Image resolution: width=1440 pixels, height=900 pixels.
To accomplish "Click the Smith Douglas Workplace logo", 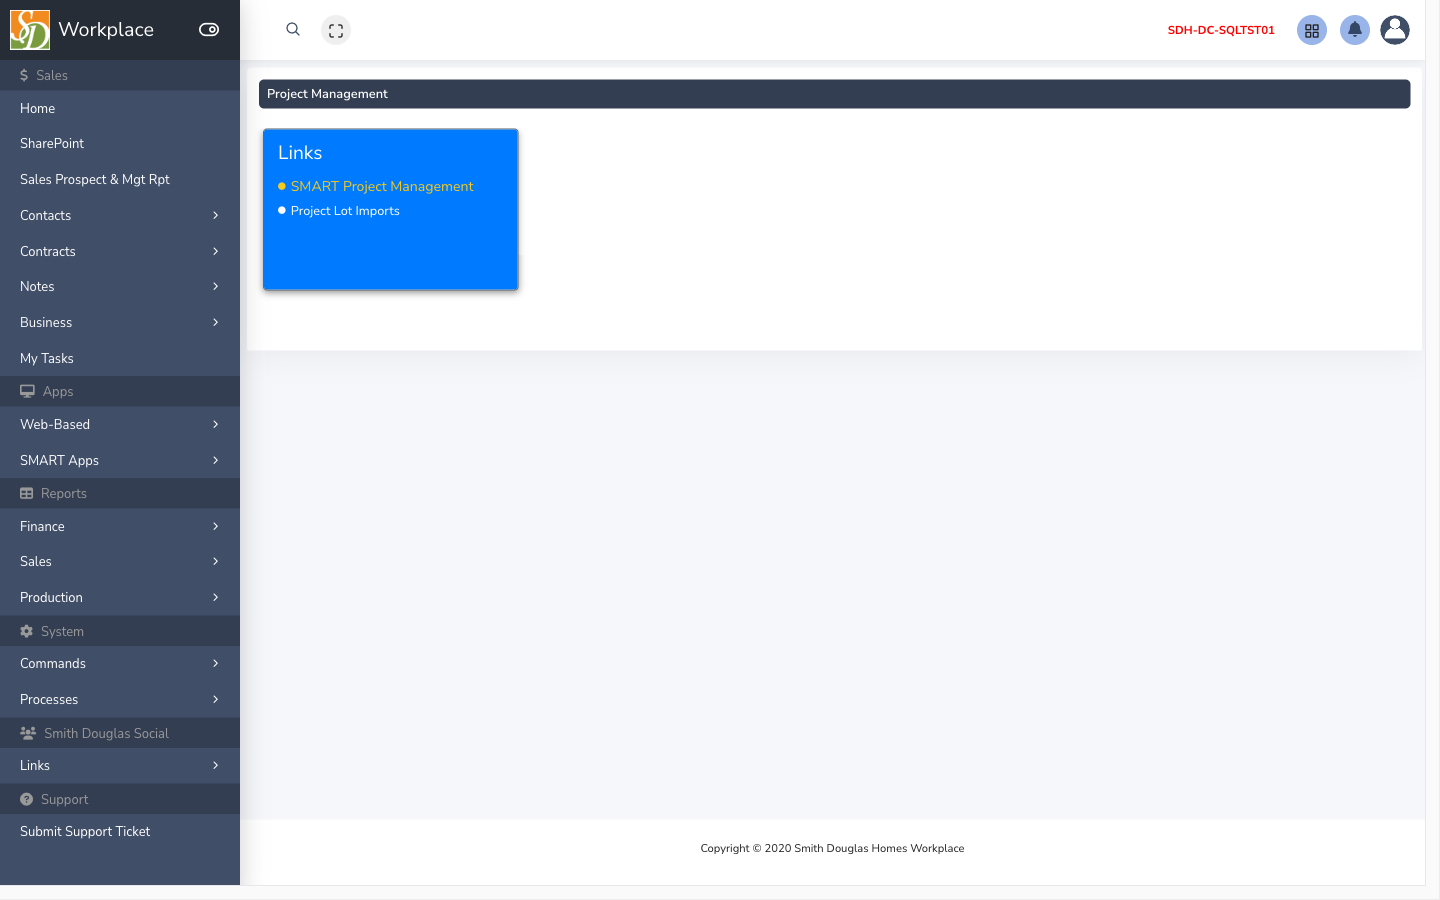I will [x=30, y=30].
